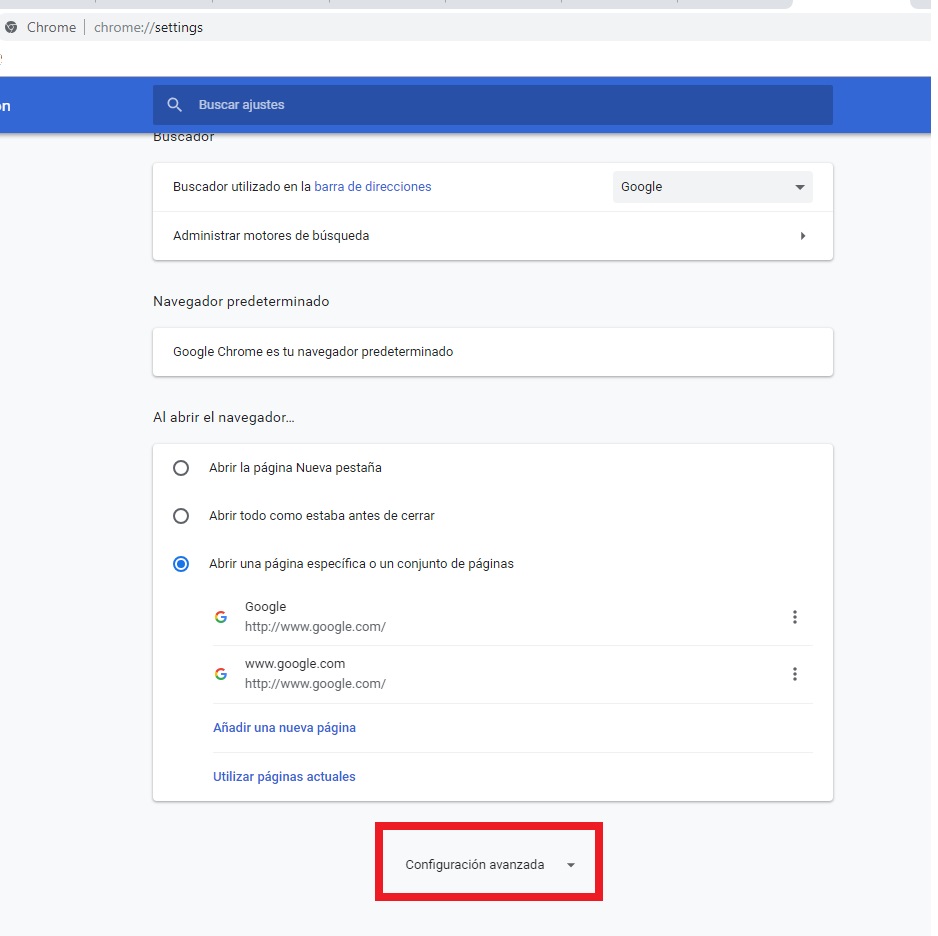Click 'Utilizar páginas actuales' link

point(284,777)
